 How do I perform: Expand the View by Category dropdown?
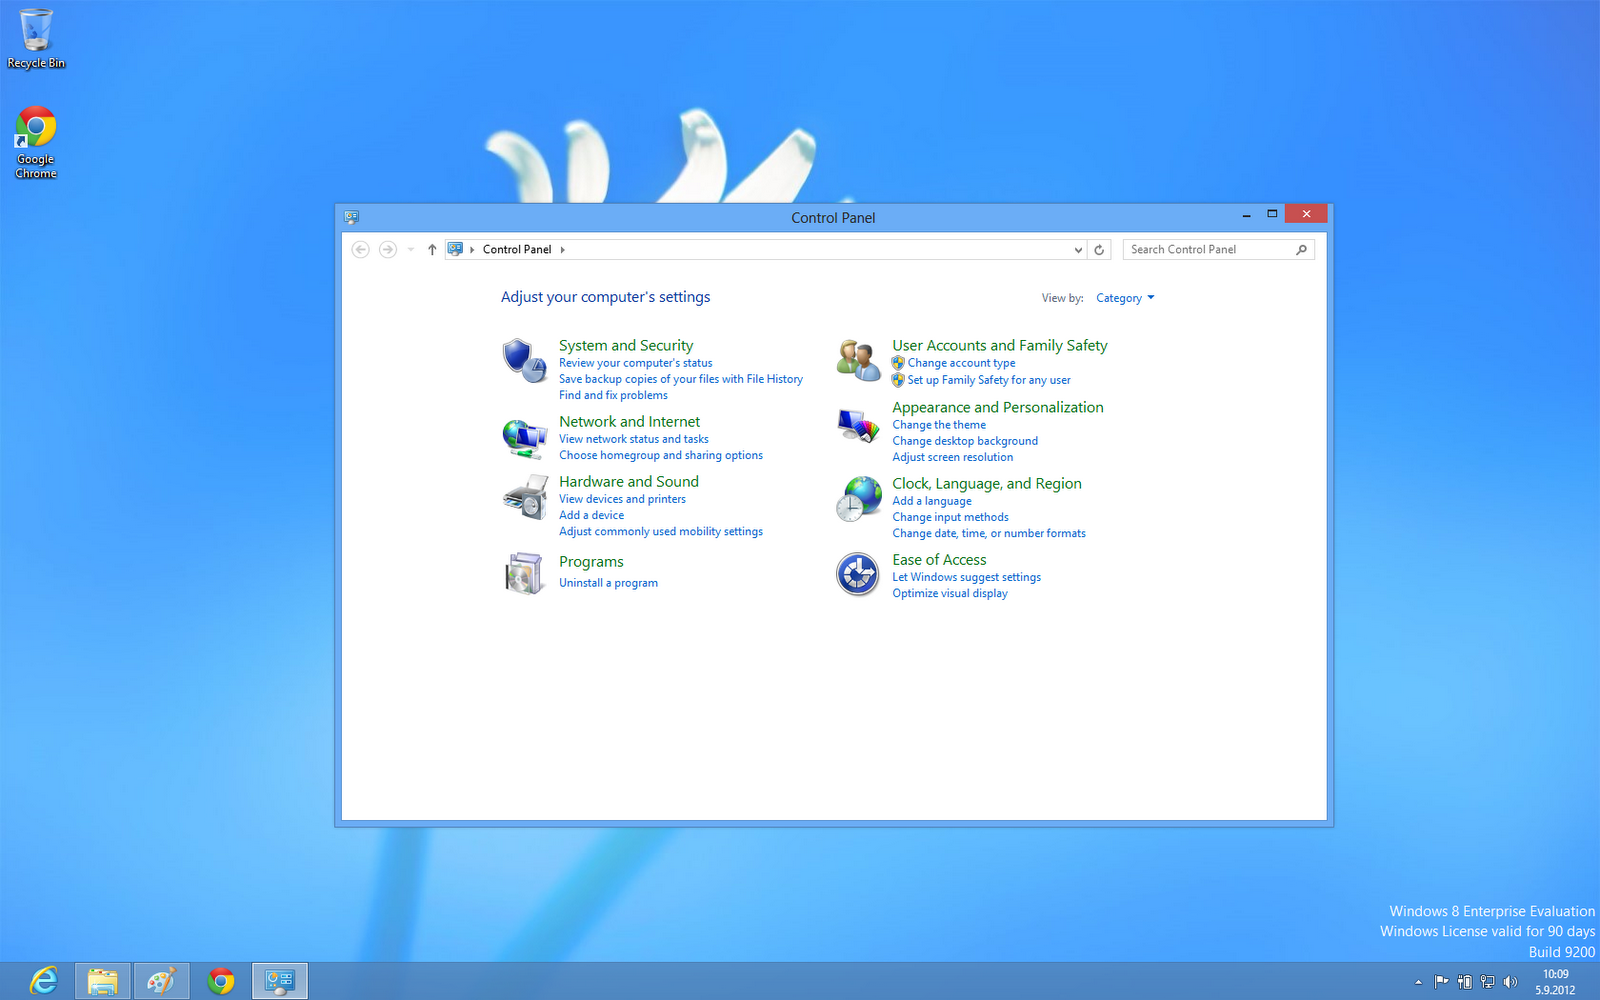tap(1125, 298)
